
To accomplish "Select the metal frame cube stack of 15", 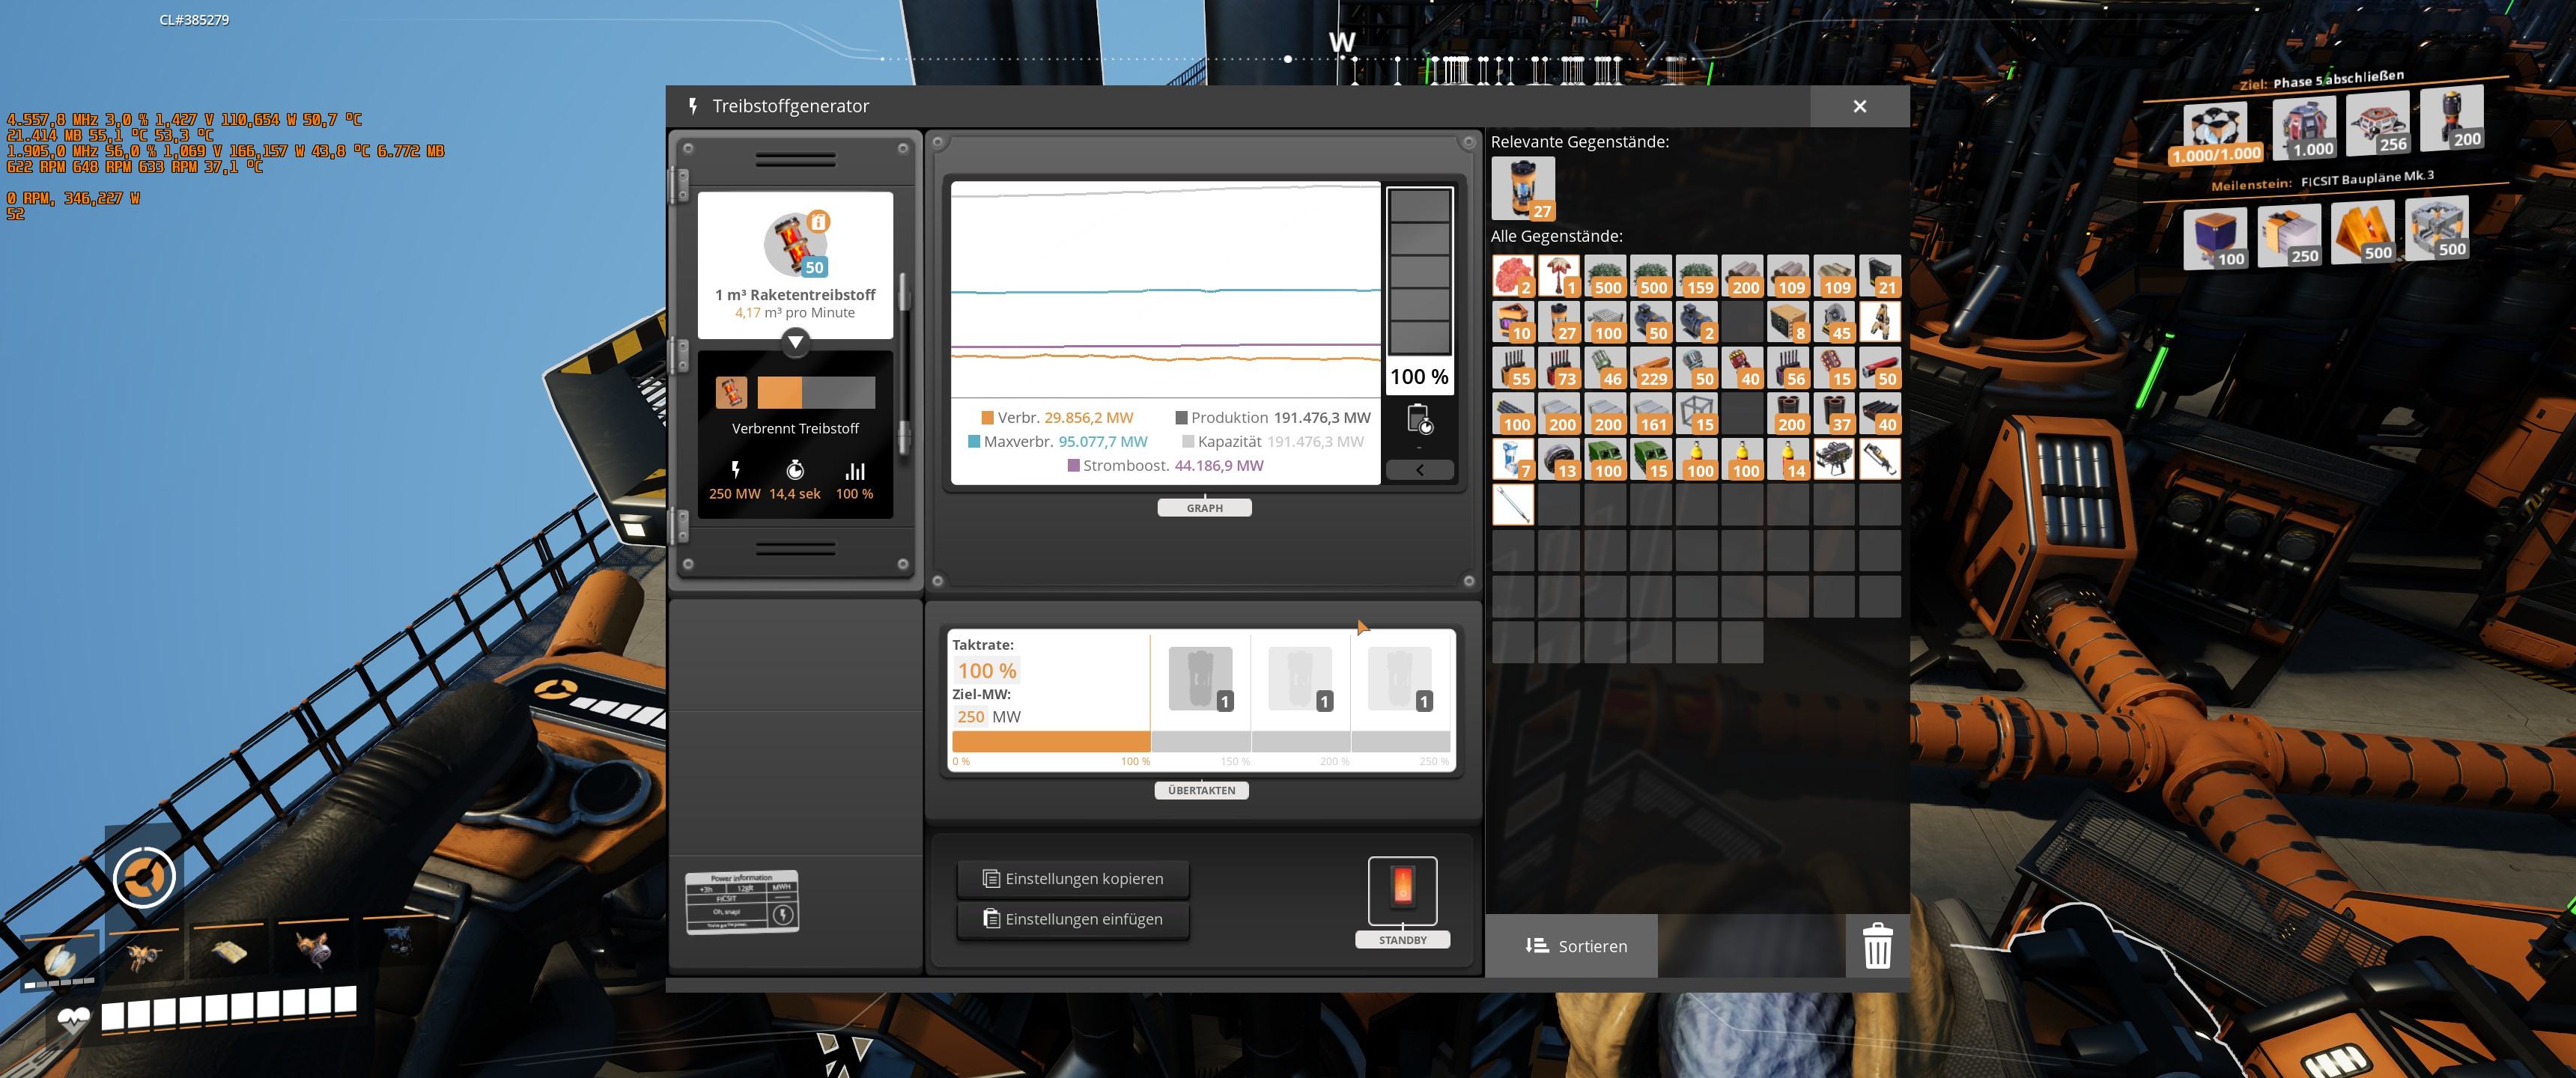I will click(x=1697, y=414).
